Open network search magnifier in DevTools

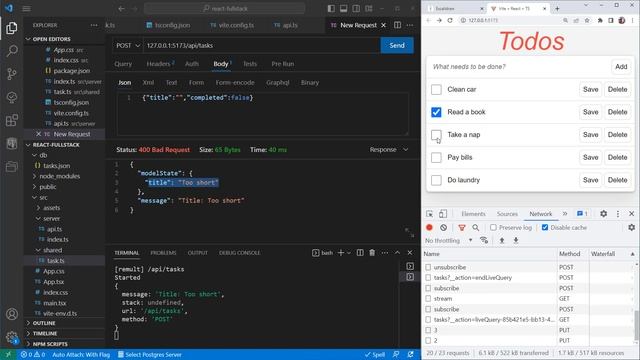click(476, 227)
